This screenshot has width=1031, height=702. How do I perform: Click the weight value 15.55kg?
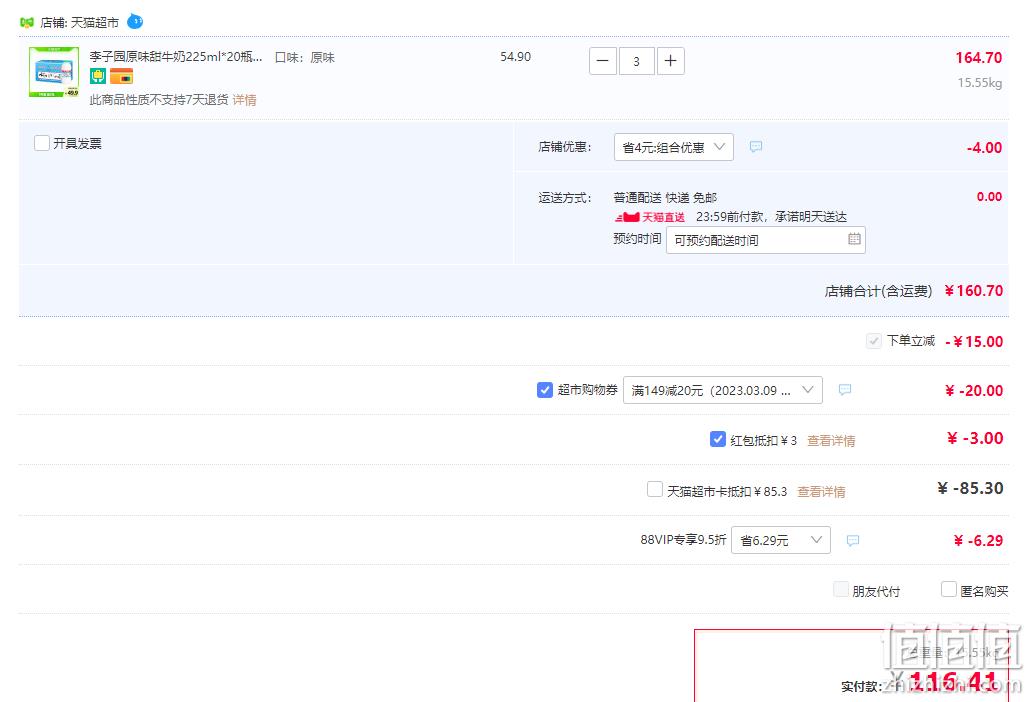(x=980, y=83)
